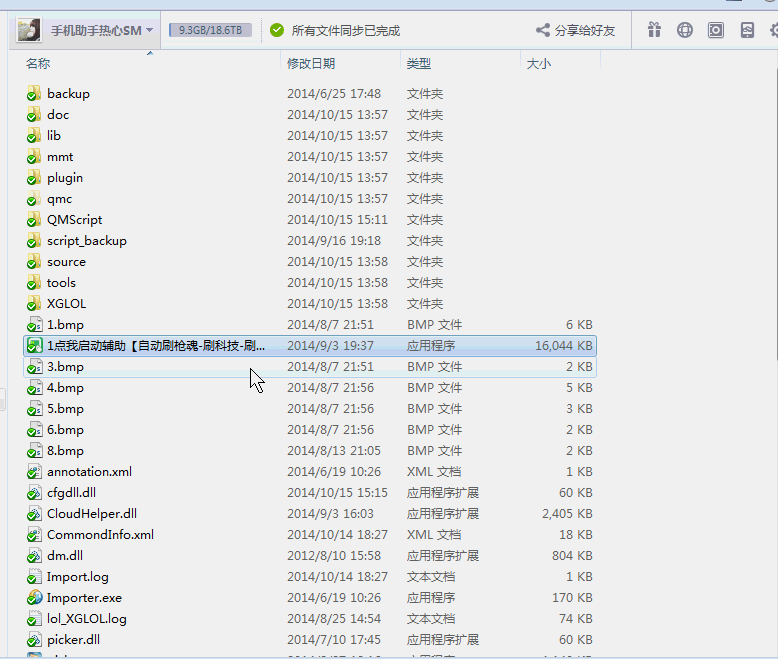Click the Import.log file icon
Image resolution: width=778 pixels, height=659 pixels.
(x=34, y=577)
